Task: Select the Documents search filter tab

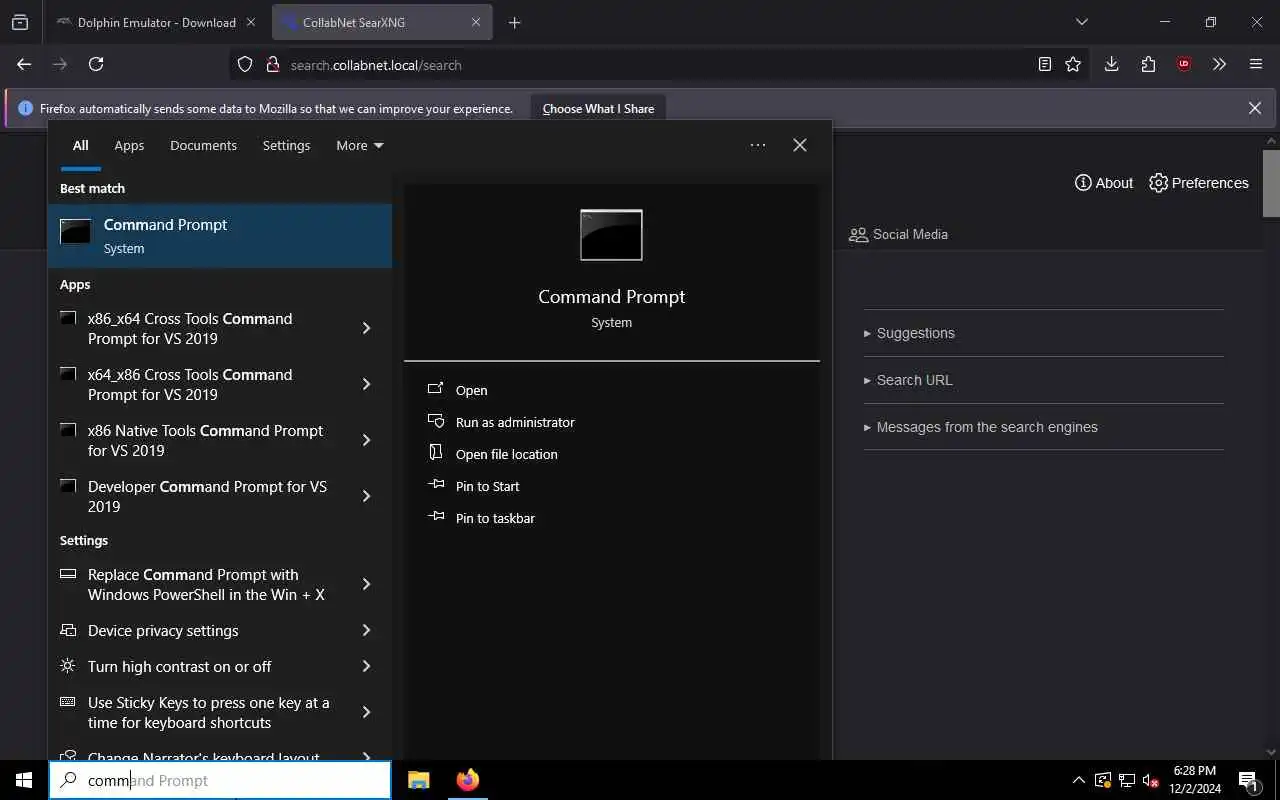Action: click(203, 145)
